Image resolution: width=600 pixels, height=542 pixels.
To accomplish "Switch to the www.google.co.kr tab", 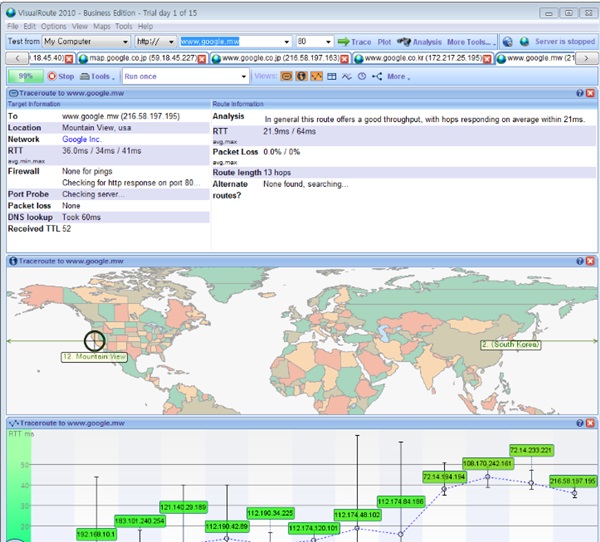I will (423, 59).
